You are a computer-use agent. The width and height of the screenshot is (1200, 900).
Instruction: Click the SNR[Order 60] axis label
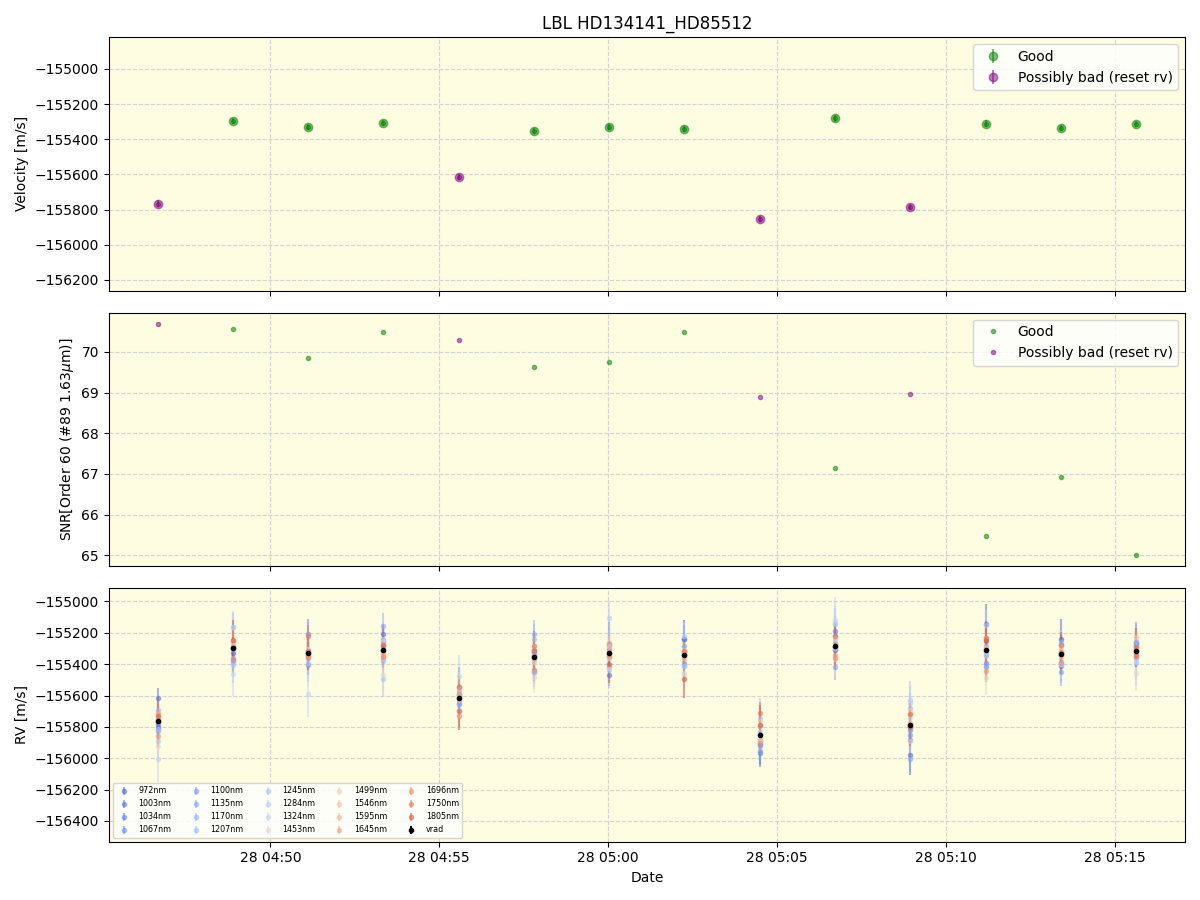pos(66,439)
